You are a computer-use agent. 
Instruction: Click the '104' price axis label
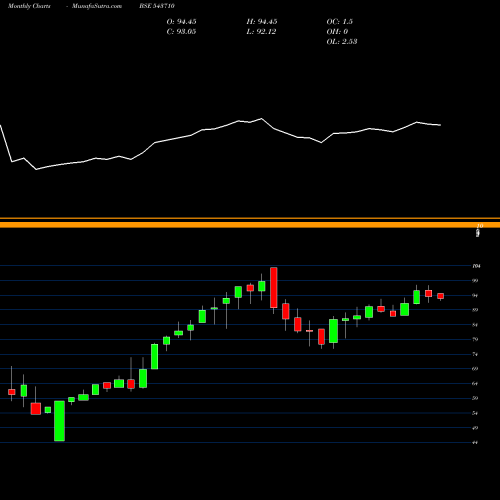click(x=476, y=266)
